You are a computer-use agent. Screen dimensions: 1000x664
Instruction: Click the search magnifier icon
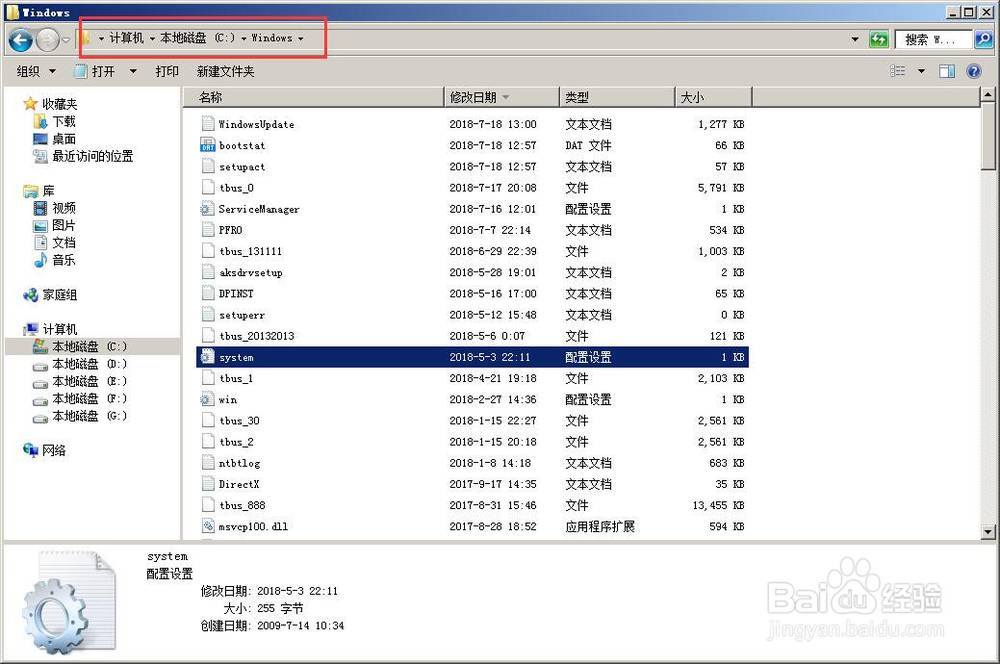(984, 39)
